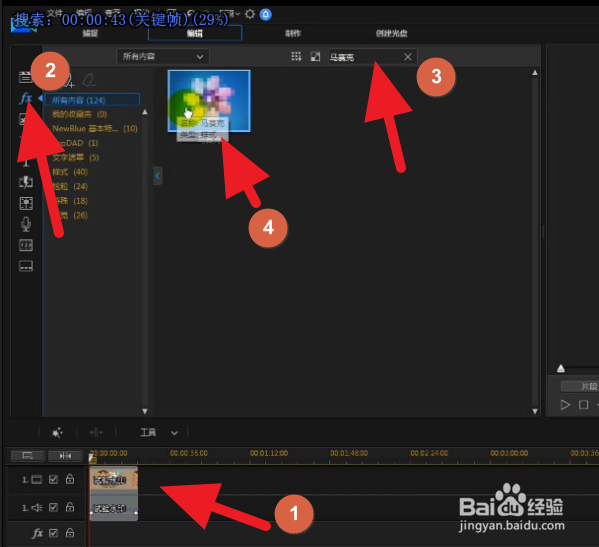Open the Audio Mixing Room sidebar icon
The width and height of the screenshot is (599, 547).
coord(26,203)
